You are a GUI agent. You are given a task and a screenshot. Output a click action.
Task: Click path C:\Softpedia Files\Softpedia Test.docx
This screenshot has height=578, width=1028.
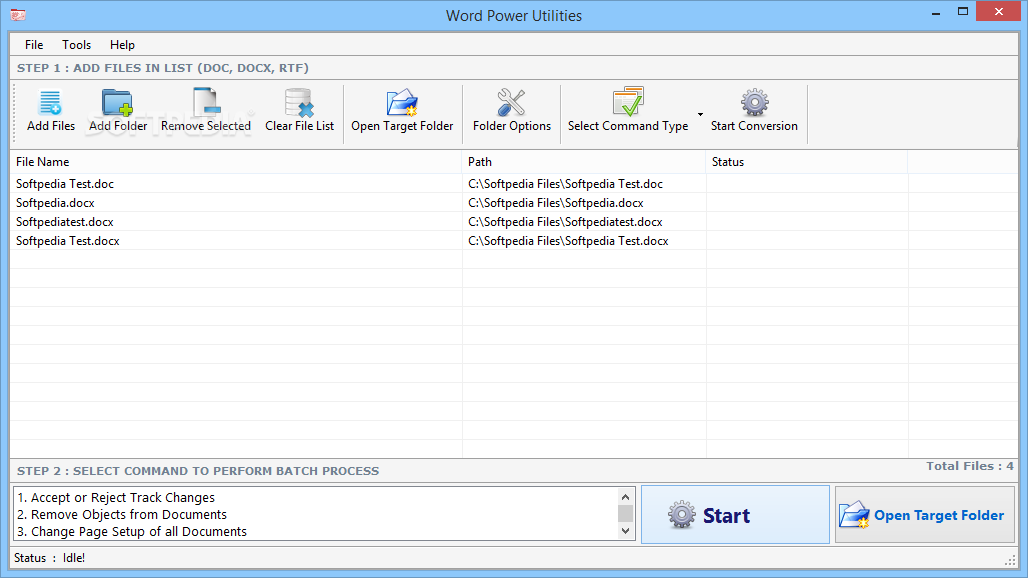(x=568, y=241)
